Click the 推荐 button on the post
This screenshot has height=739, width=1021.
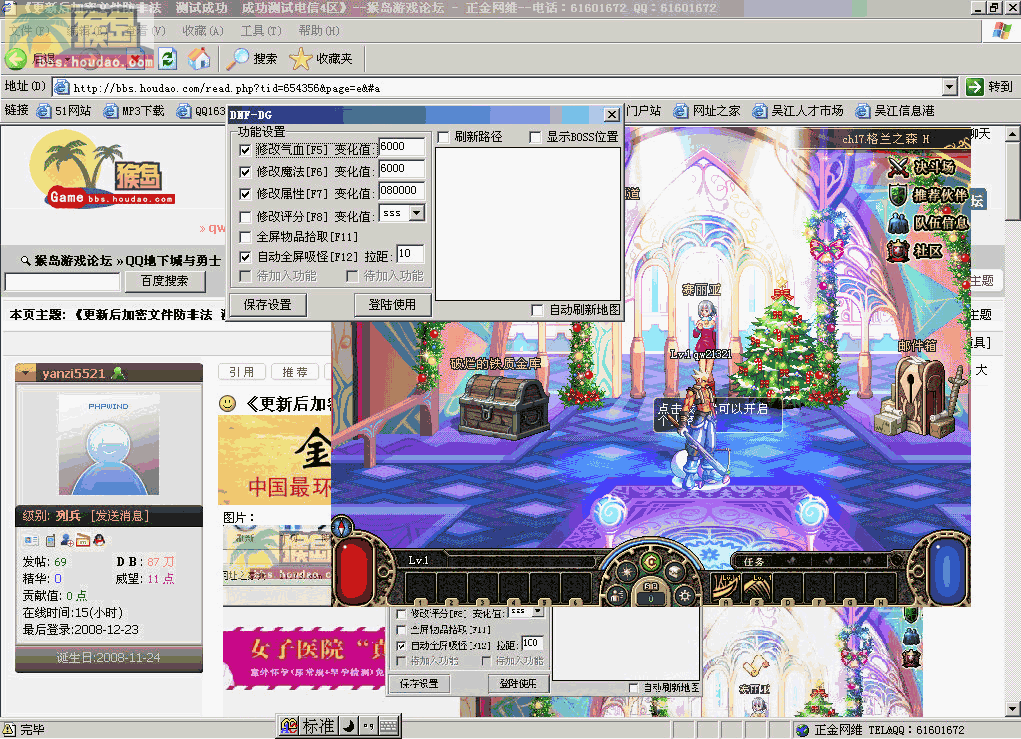pos(295,372)
